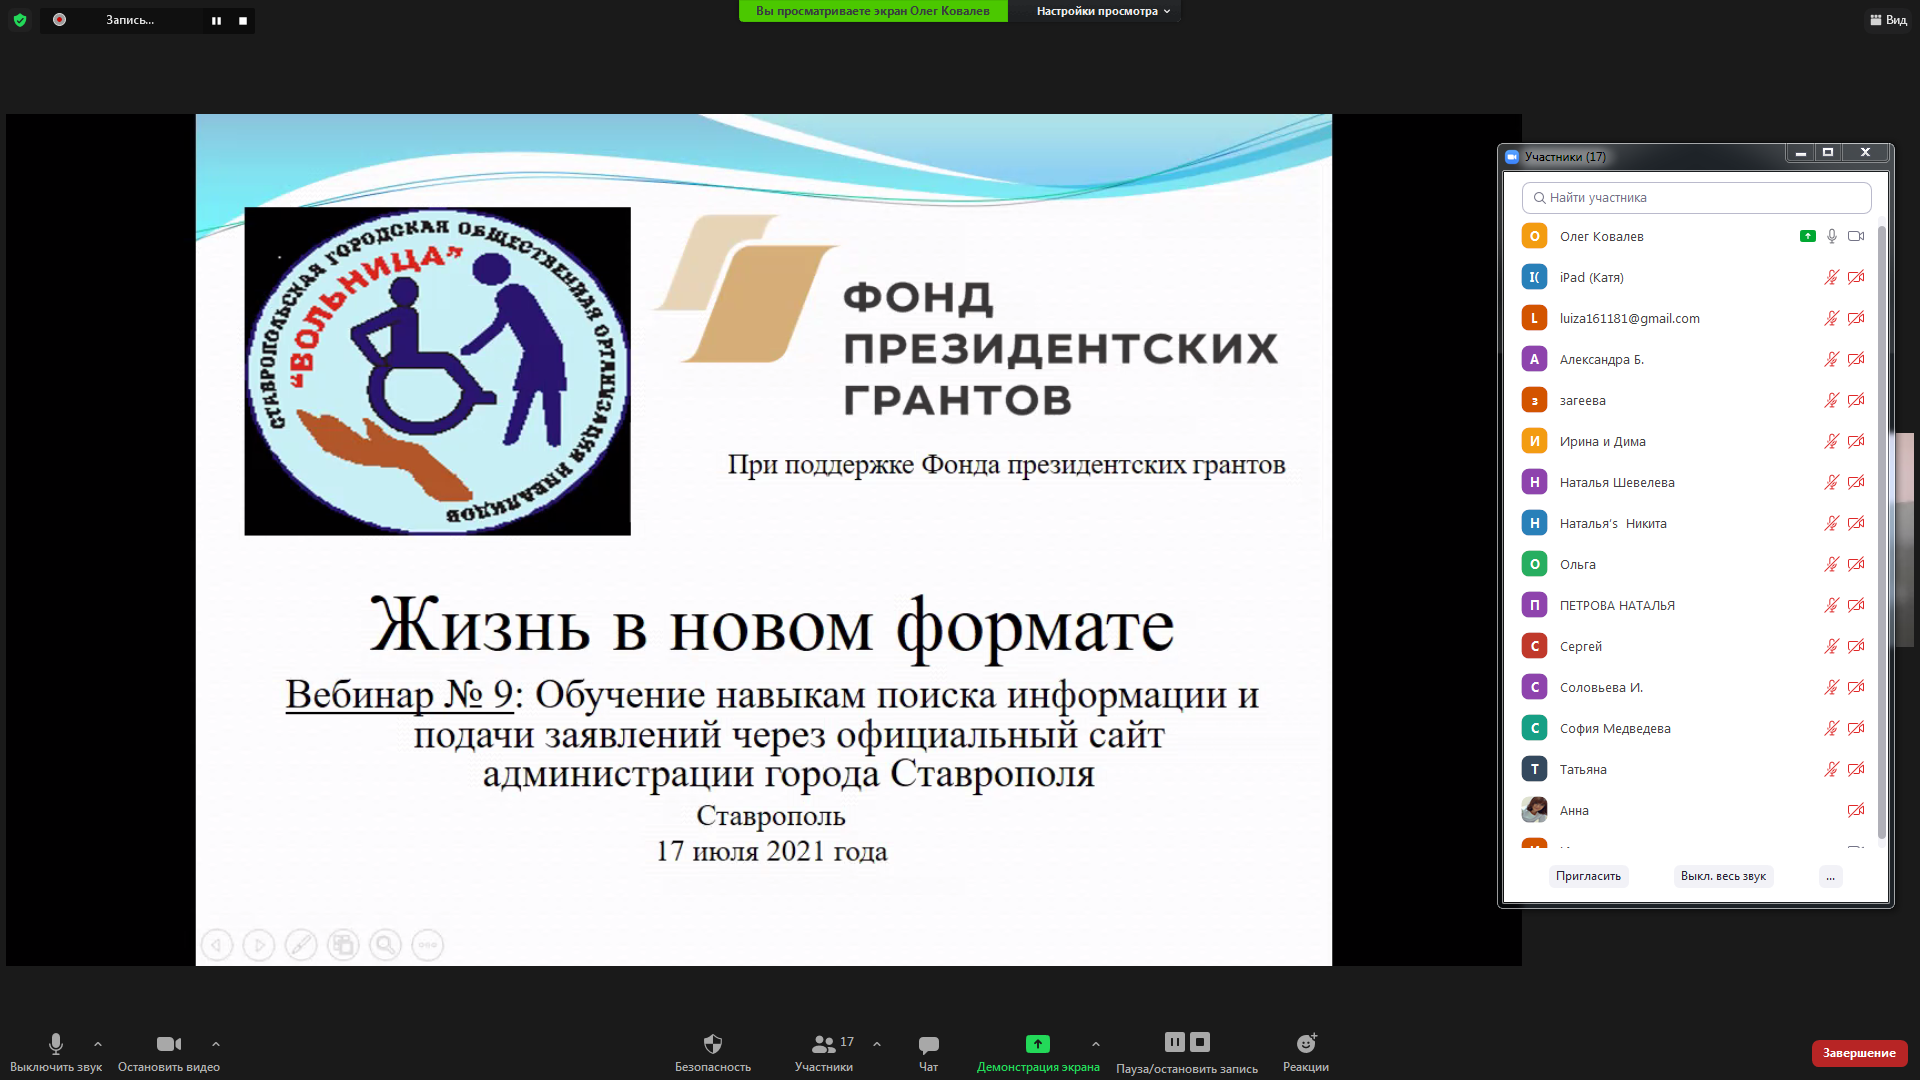Image resolution: width=1920 pixels, height=1080 pixels.
Task: Toggle Олег Ковалев's microphone icon
Action: [x=1832, y=237]
